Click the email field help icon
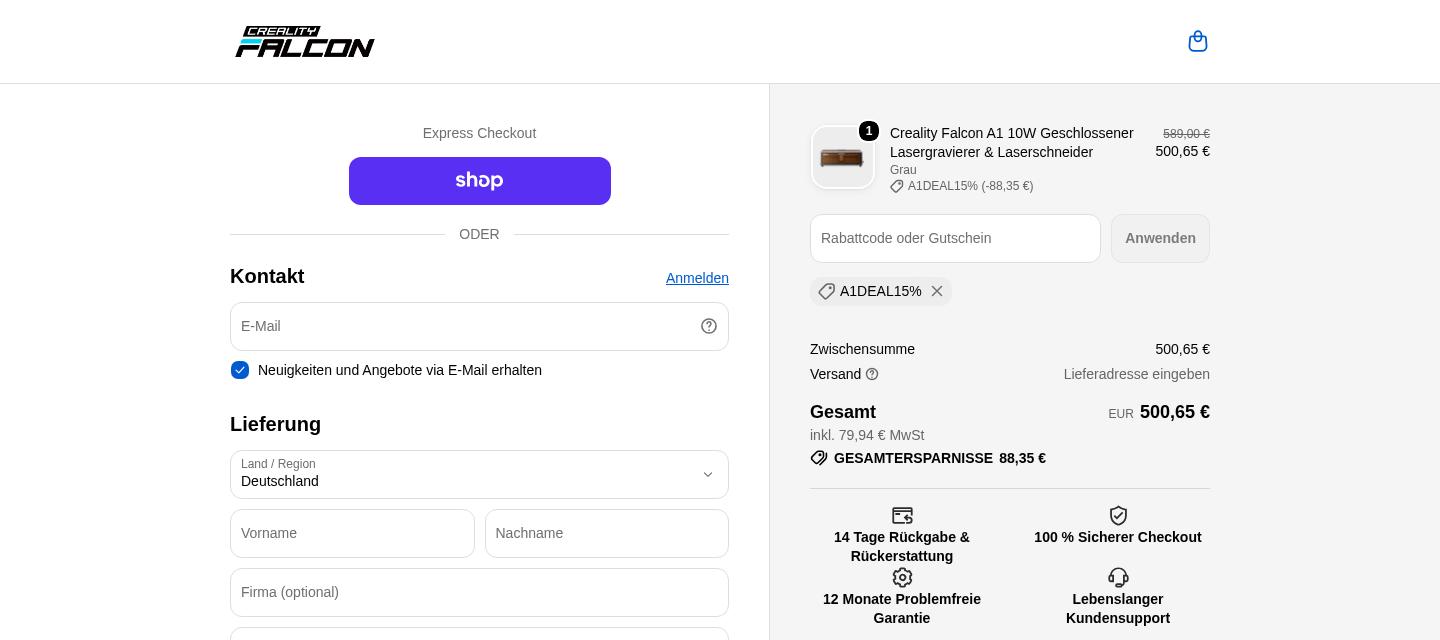 [x=709, y=326]
